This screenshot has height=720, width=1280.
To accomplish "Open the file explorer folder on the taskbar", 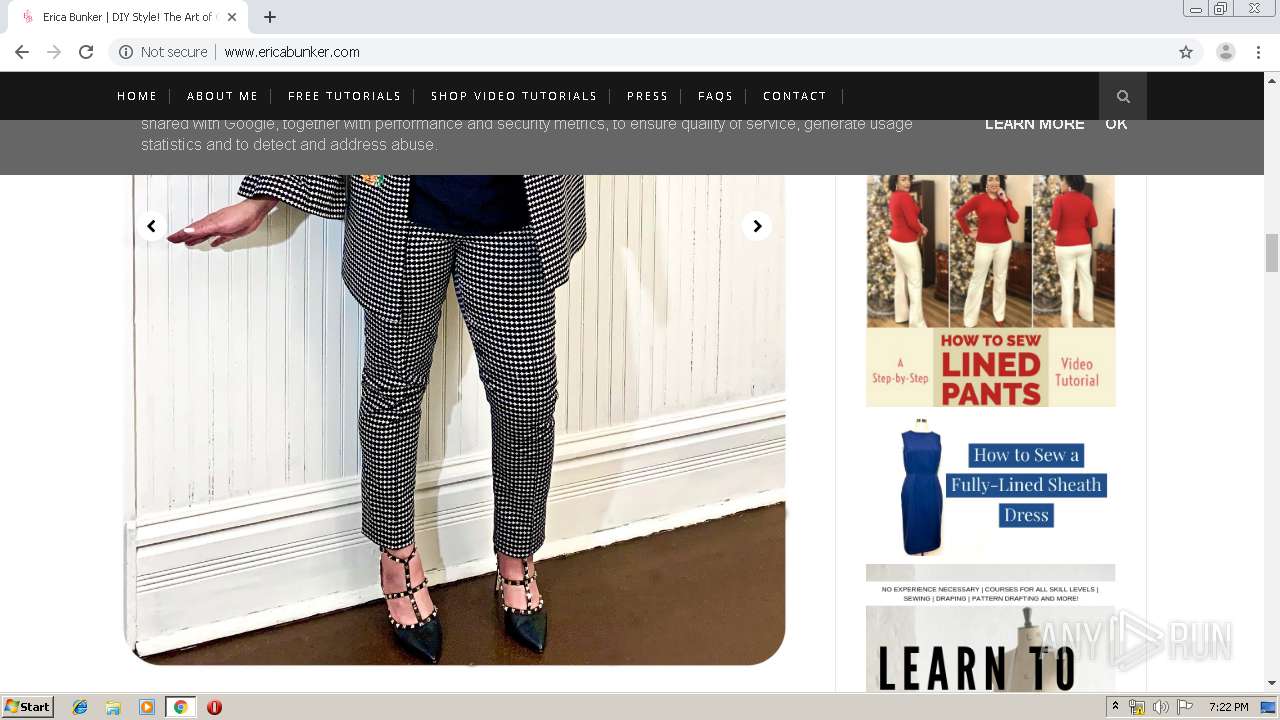I will tap(113, 707).
